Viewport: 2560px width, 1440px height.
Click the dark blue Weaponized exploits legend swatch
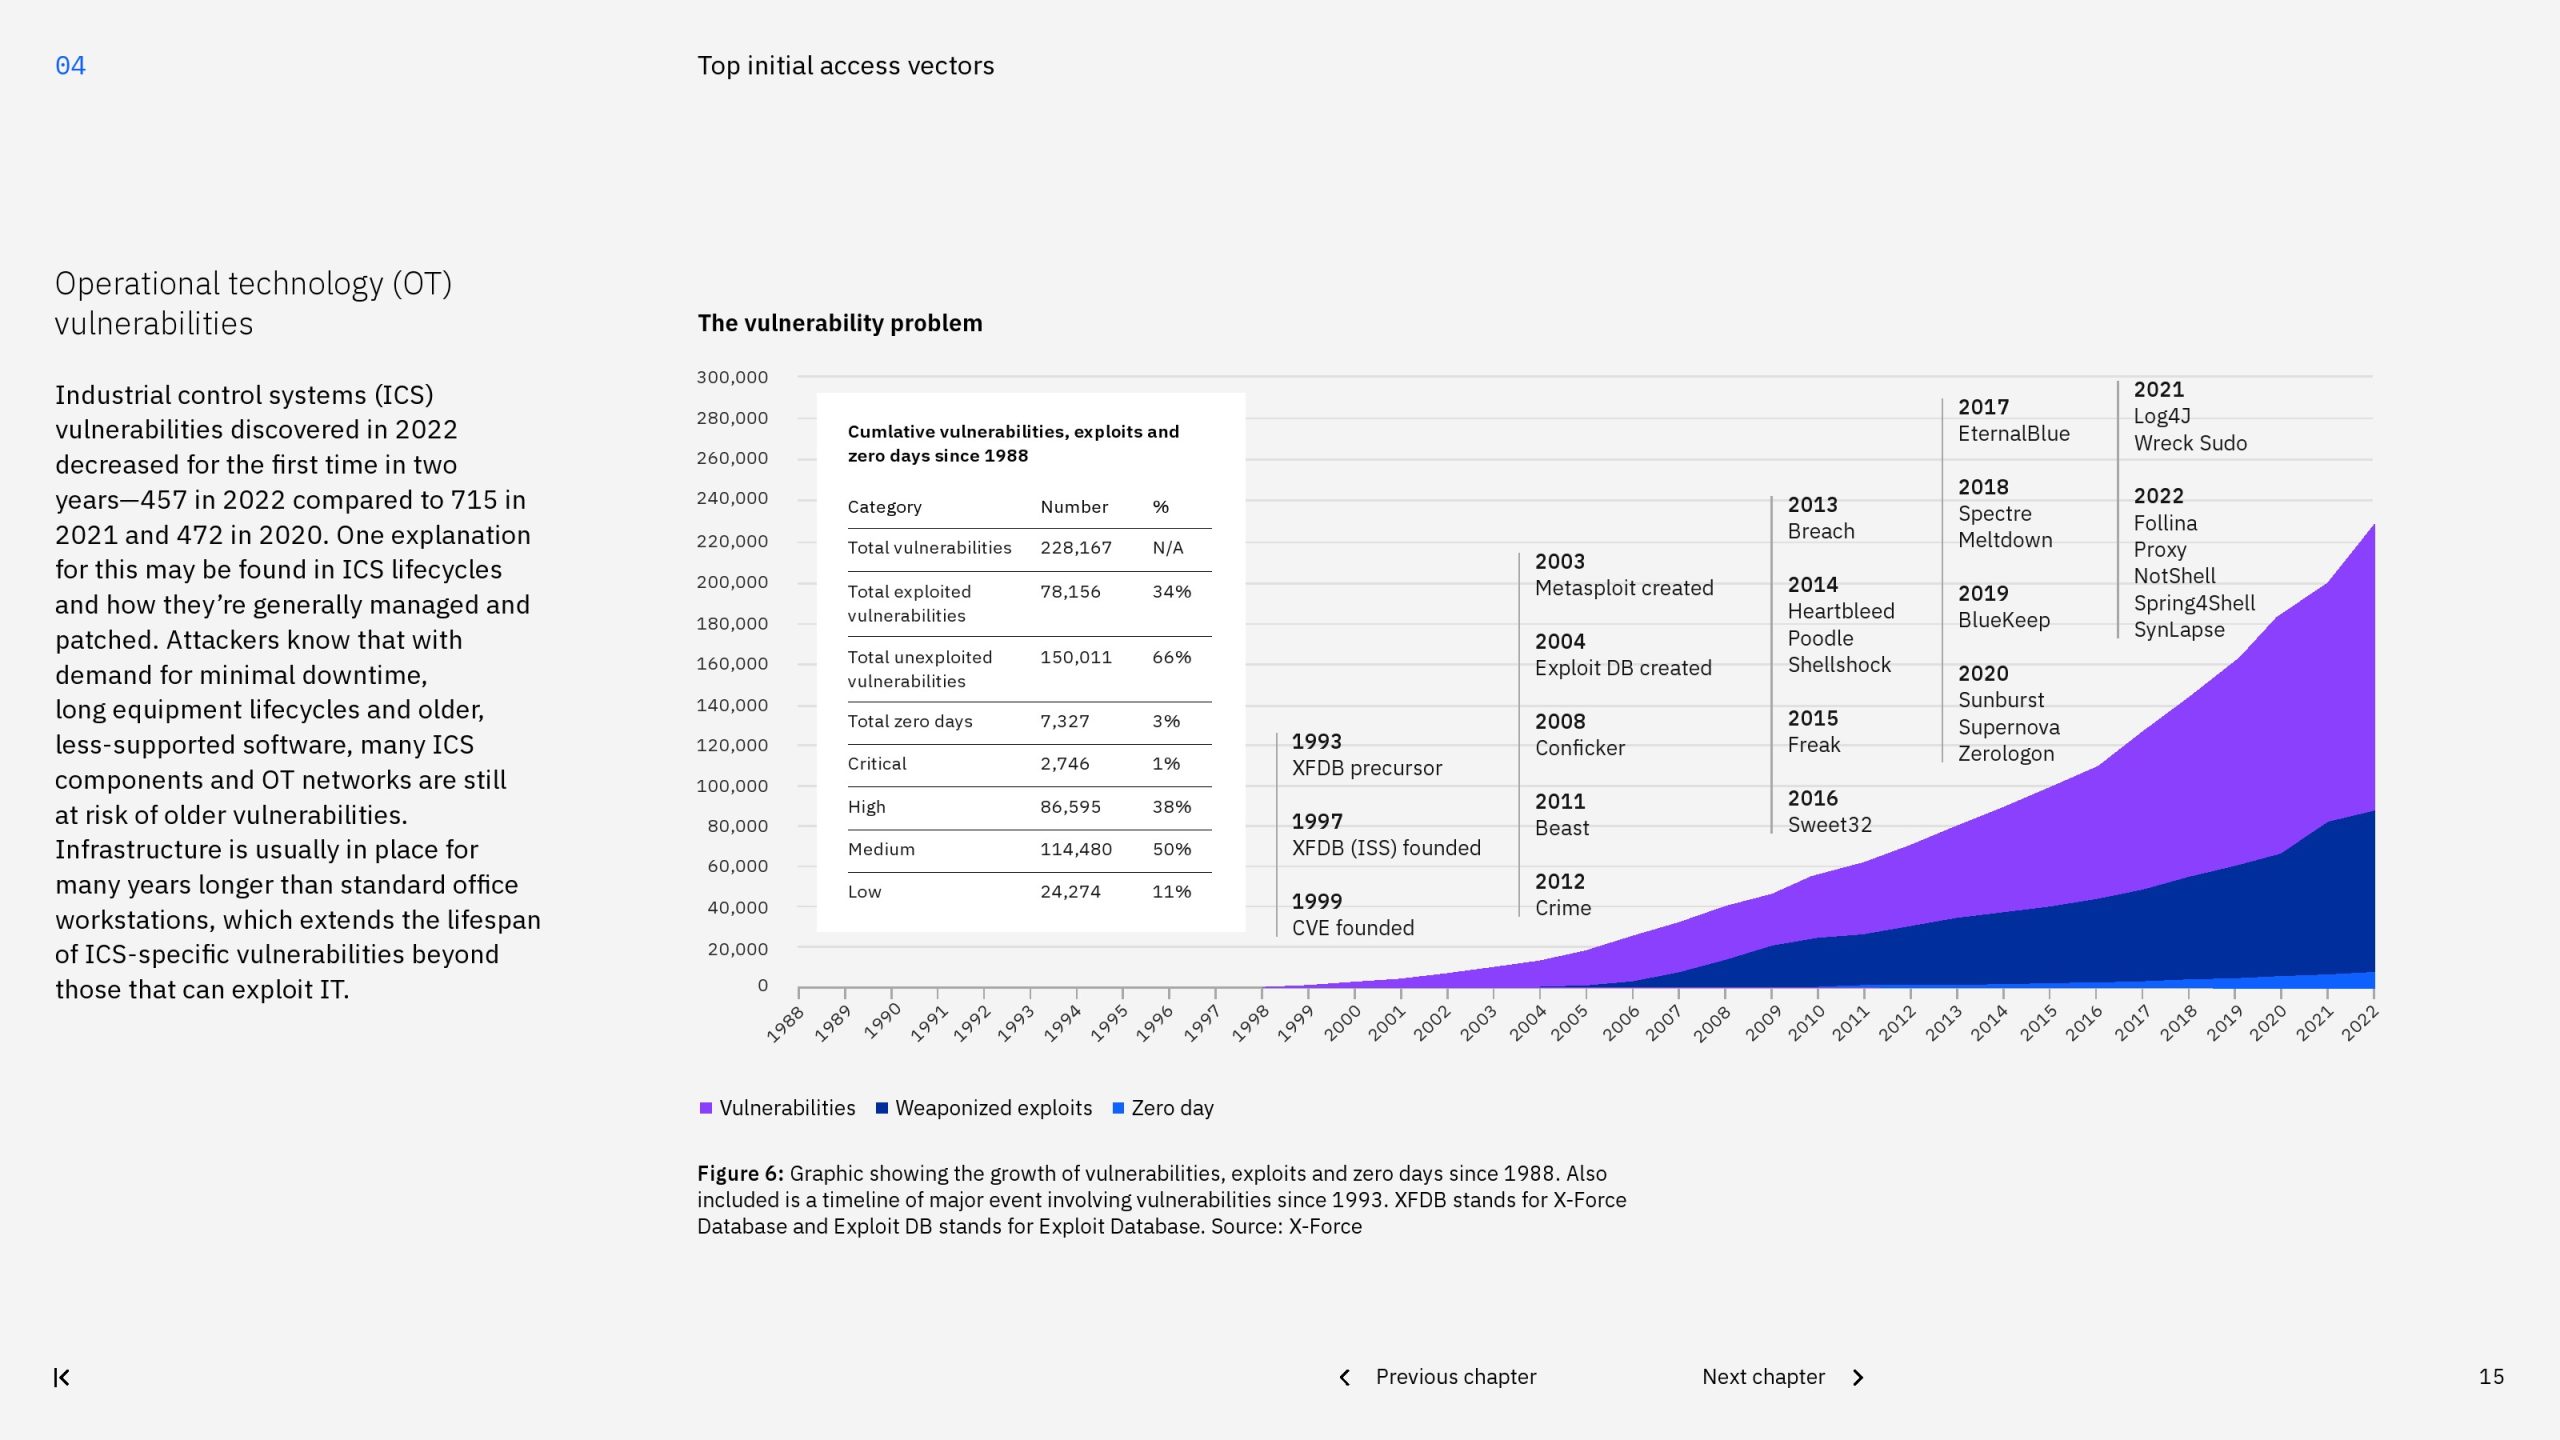point(882,1108)
